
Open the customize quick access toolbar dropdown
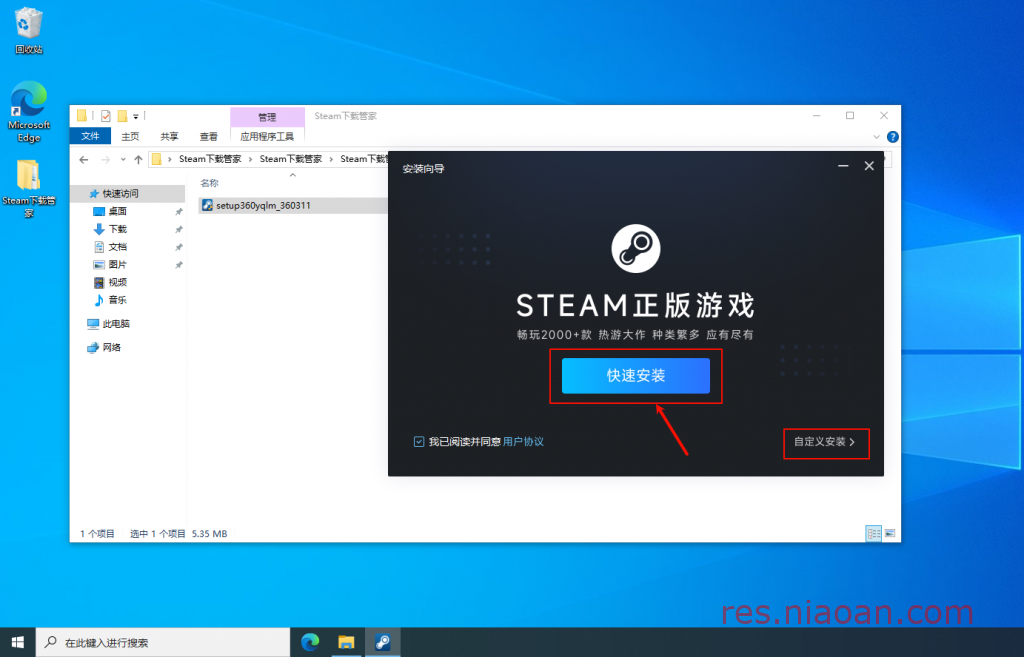(136, 116)
